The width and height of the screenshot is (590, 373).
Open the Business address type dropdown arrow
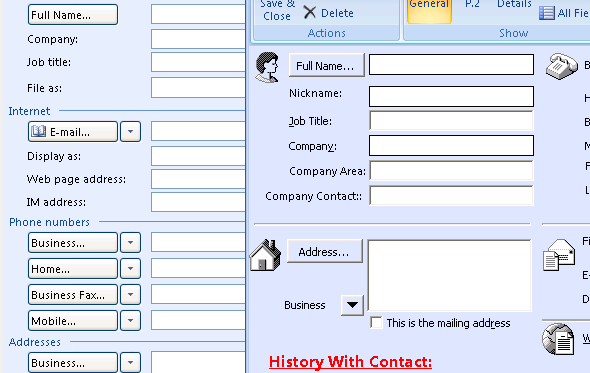[x=352, y=305]
